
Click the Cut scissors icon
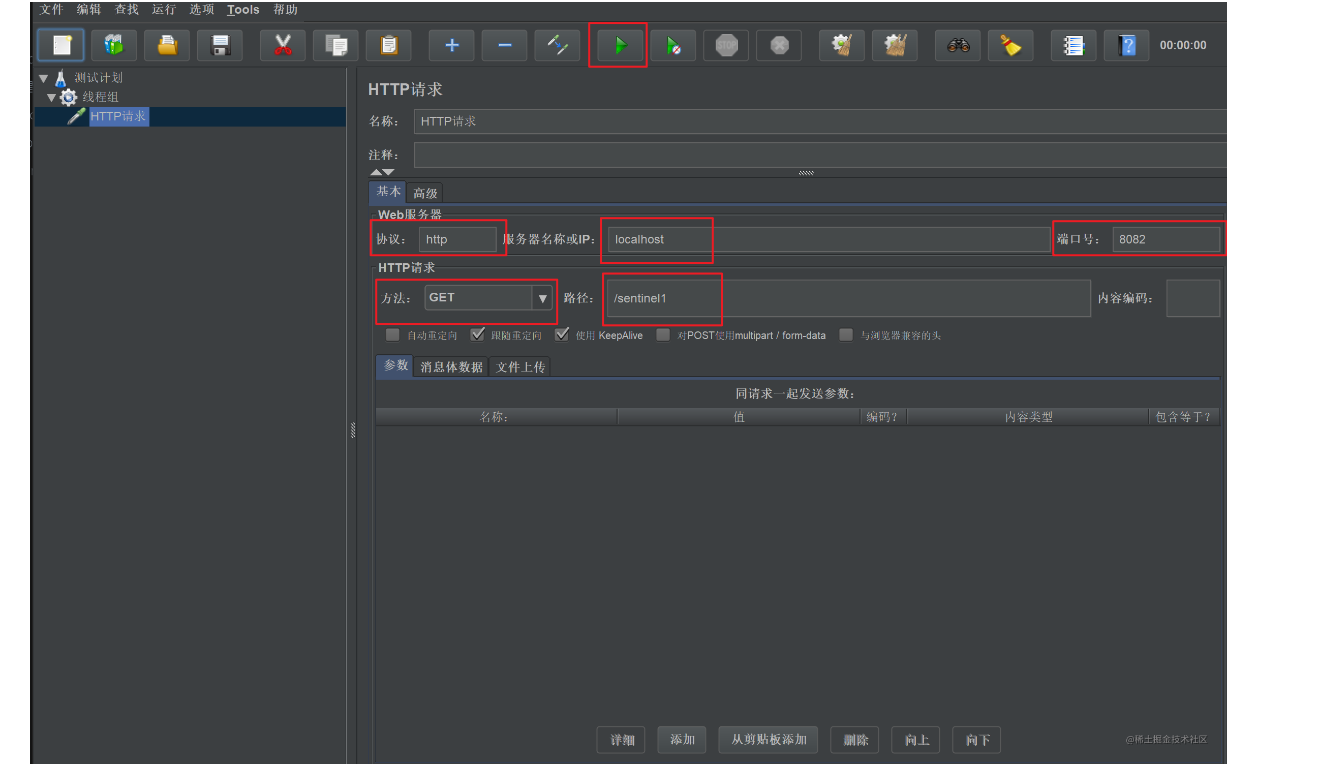[x=283, y=45]
